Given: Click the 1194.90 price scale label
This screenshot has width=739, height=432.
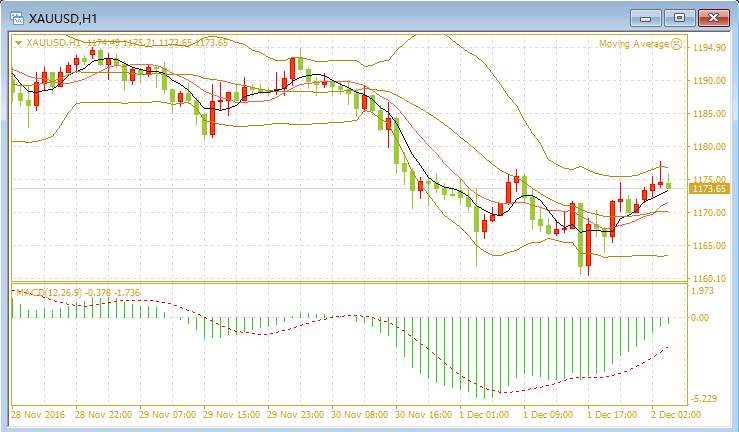Looking at the screenshot, I should point(709,48).
